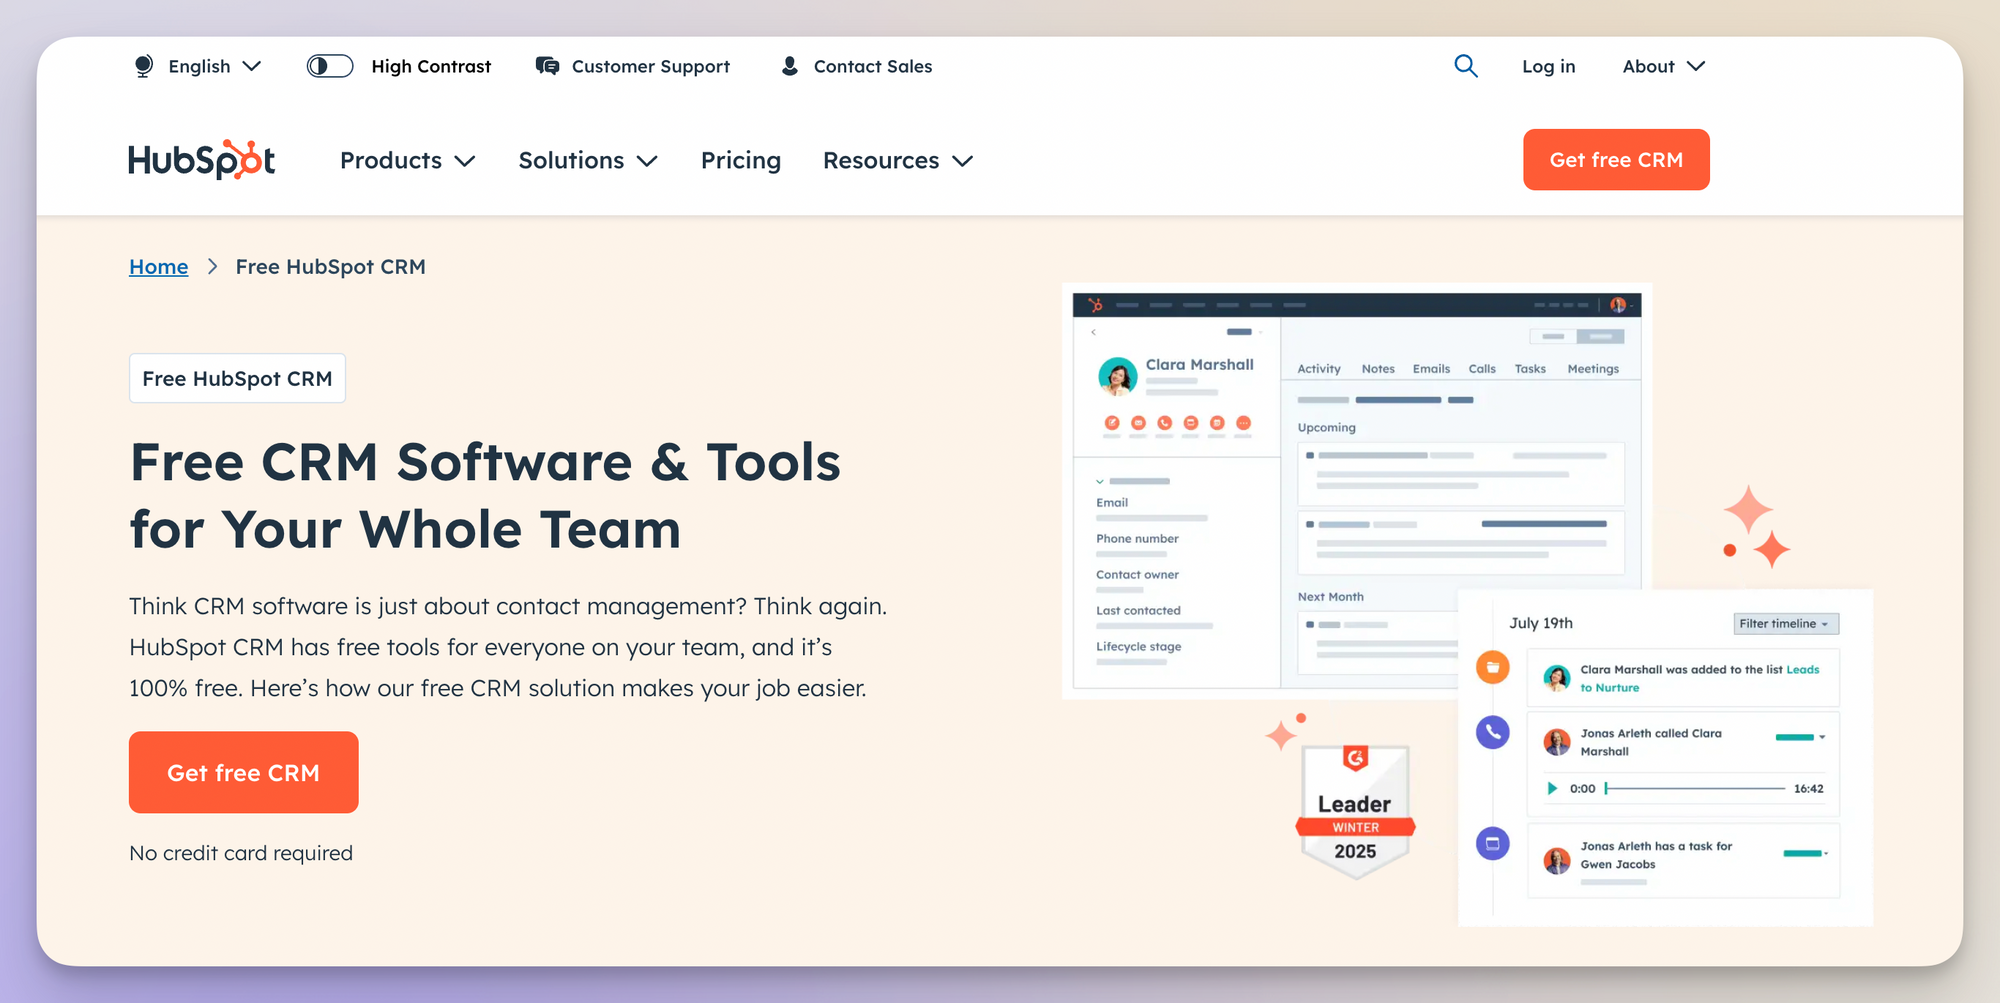Collapse the contact details section chevron
The height and width of the screenshot is (1003, 2000).
tap(1100, 482)
